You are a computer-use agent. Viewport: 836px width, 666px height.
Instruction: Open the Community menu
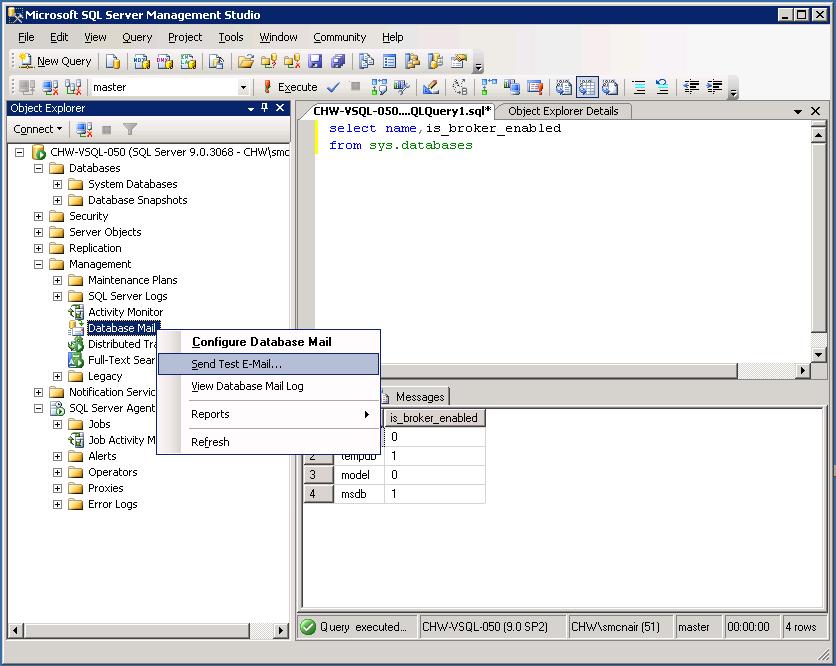340,37
